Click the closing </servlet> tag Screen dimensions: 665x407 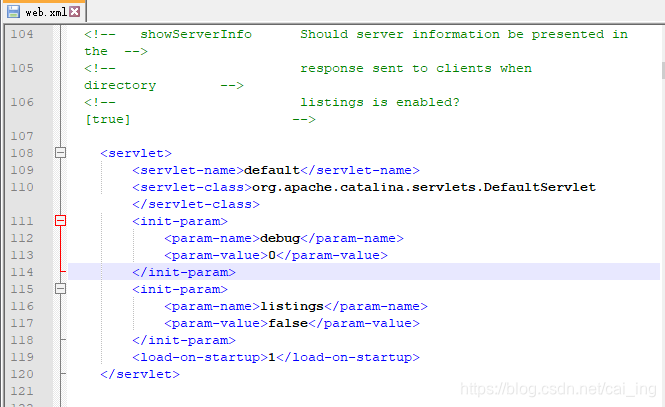pyautogui.click(x=140, y=374)
